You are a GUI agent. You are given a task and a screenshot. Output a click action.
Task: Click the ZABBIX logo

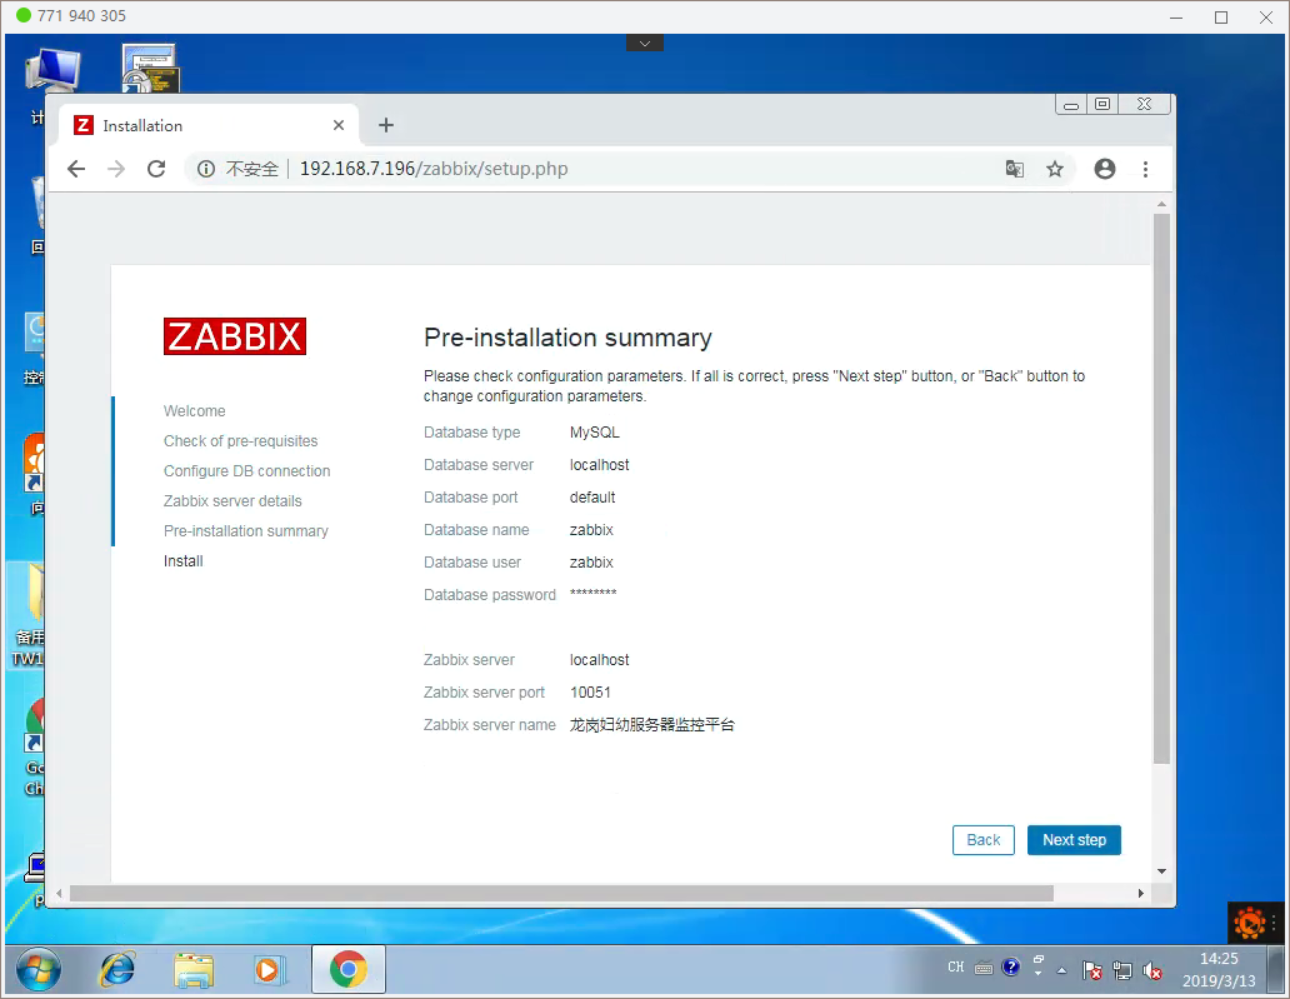tap(235, 337)
